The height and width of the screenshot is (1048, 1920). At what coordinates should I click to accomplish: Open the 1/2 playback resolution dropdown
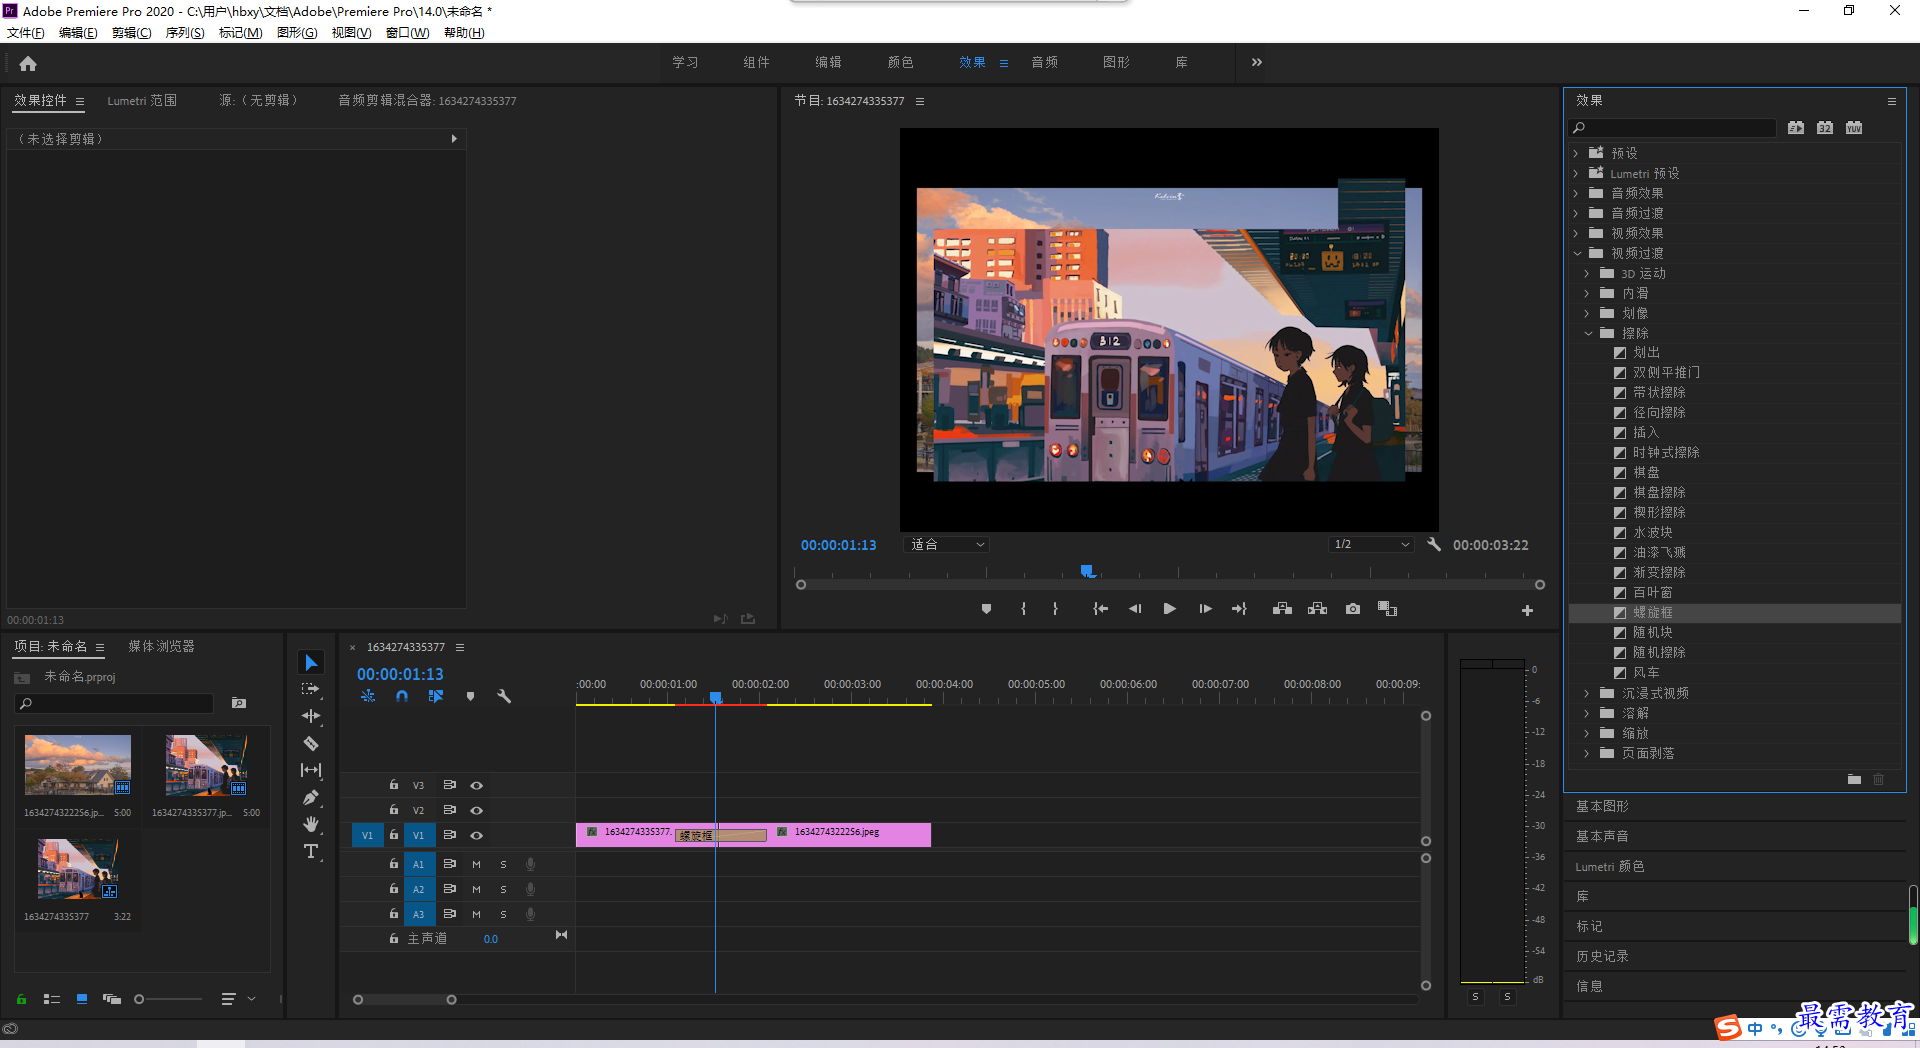click(x=1371, y=544)
